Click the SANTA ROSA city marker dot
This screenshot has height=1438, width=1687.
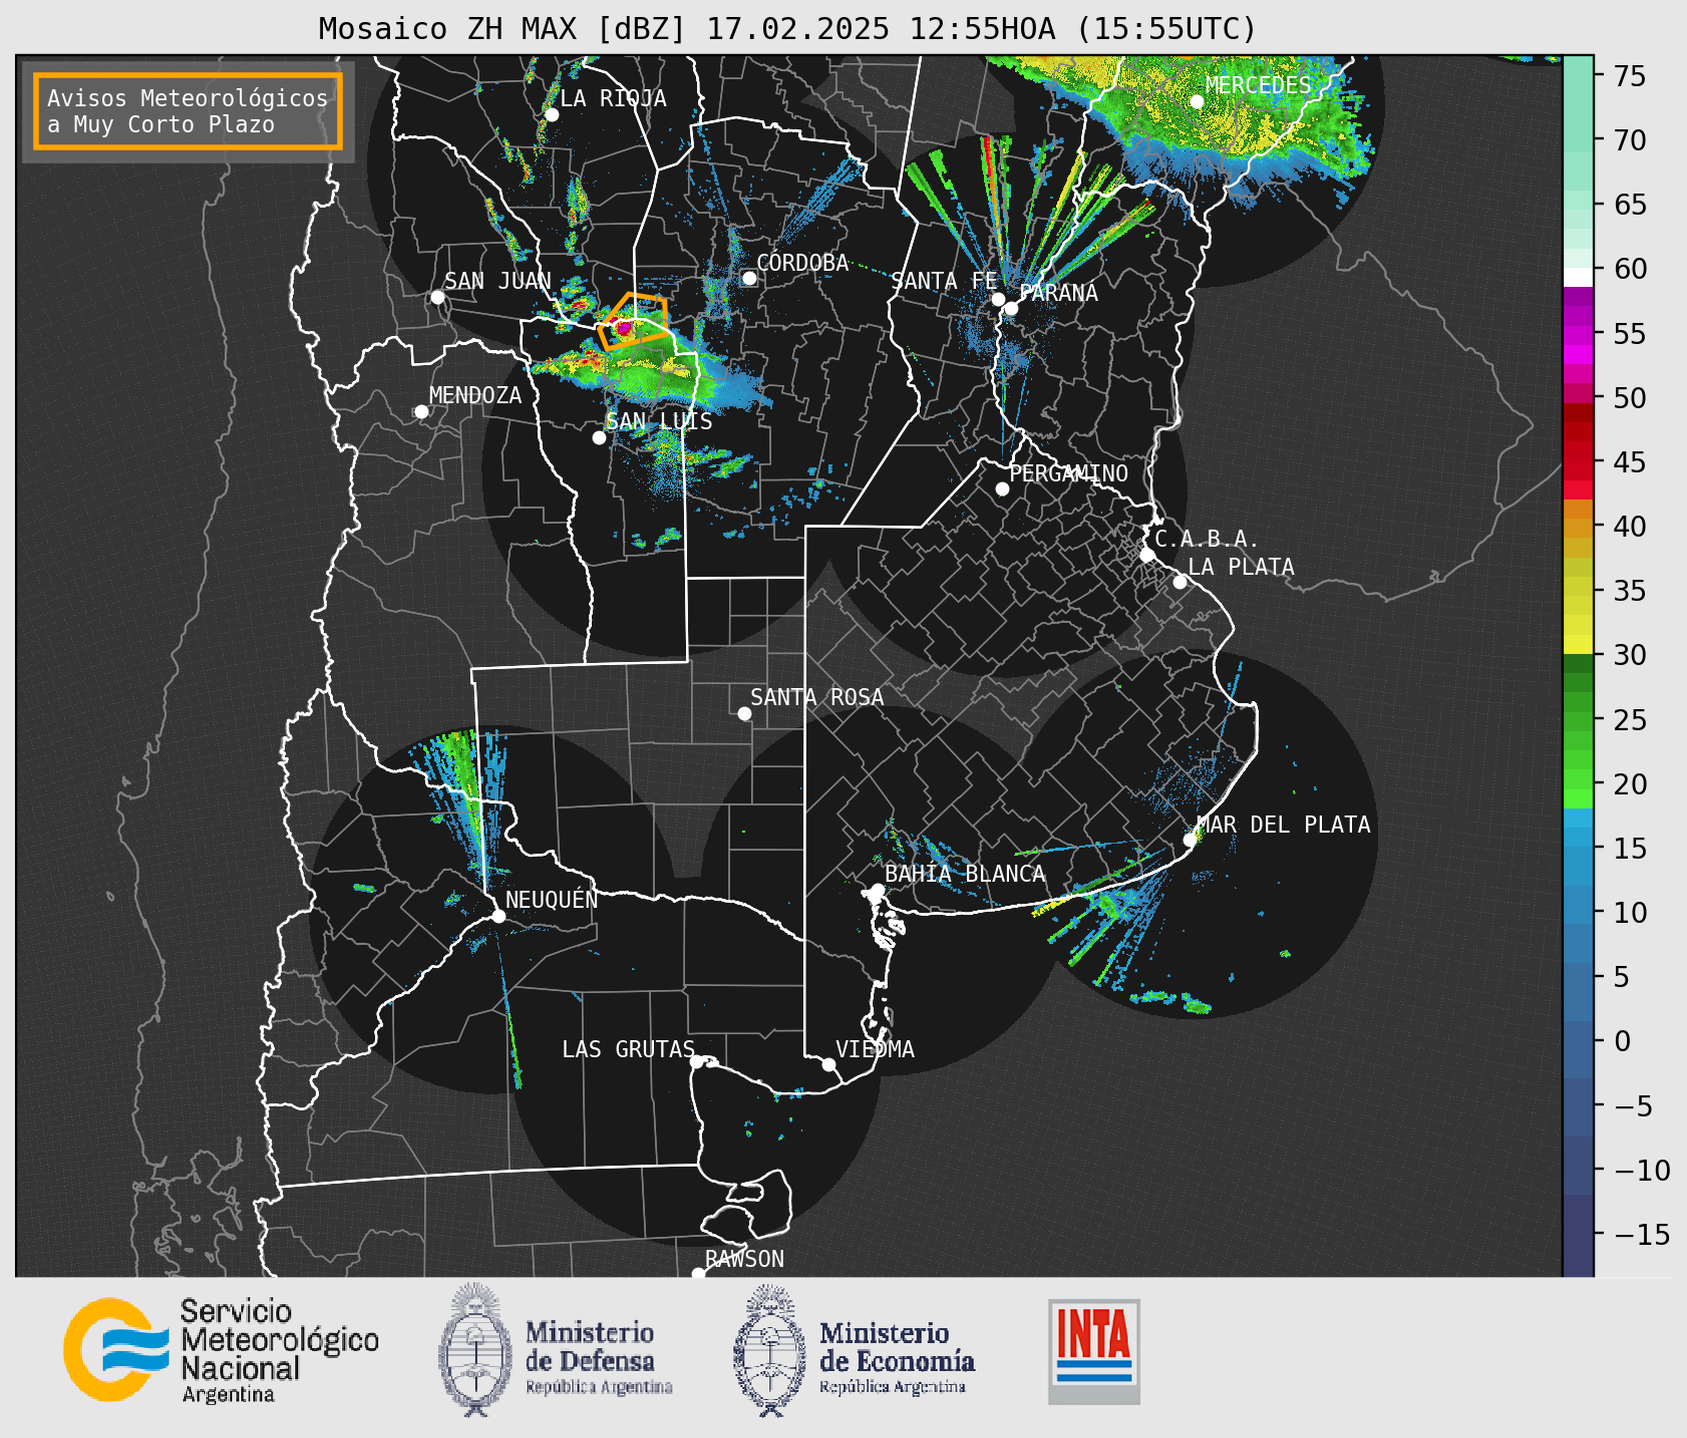point(744,714)
